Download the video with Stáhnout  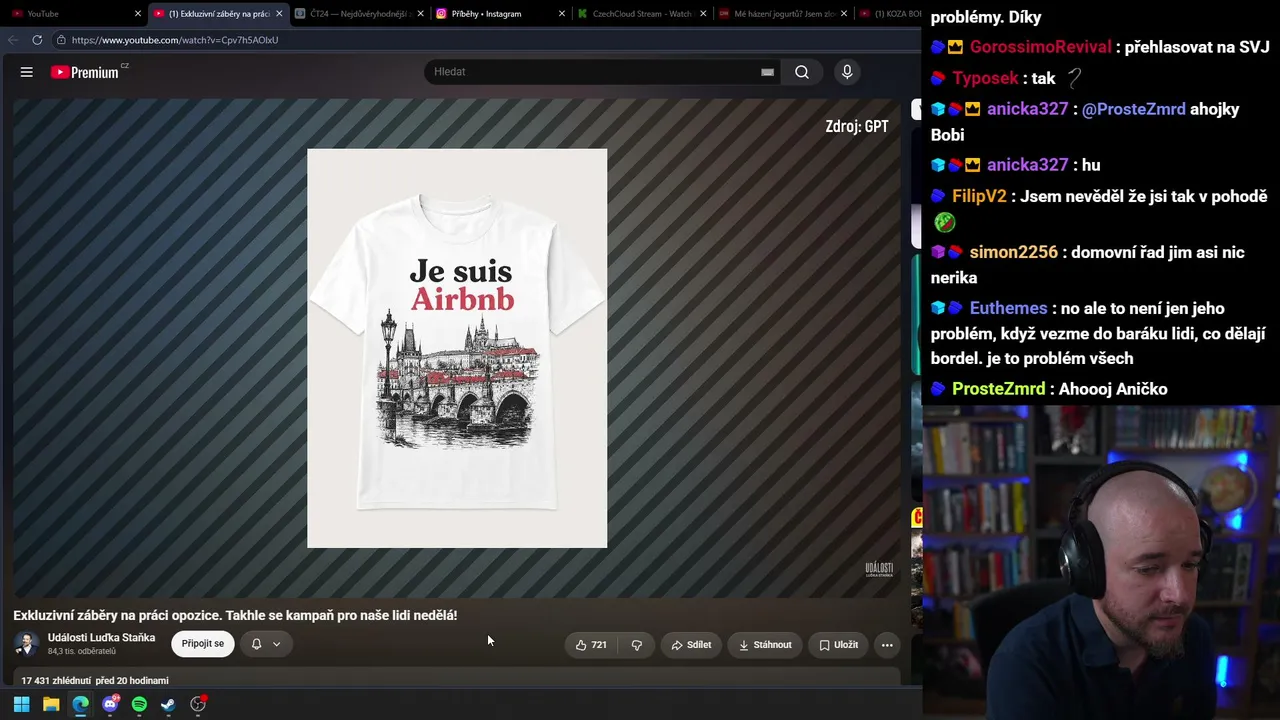pos(765,645)
